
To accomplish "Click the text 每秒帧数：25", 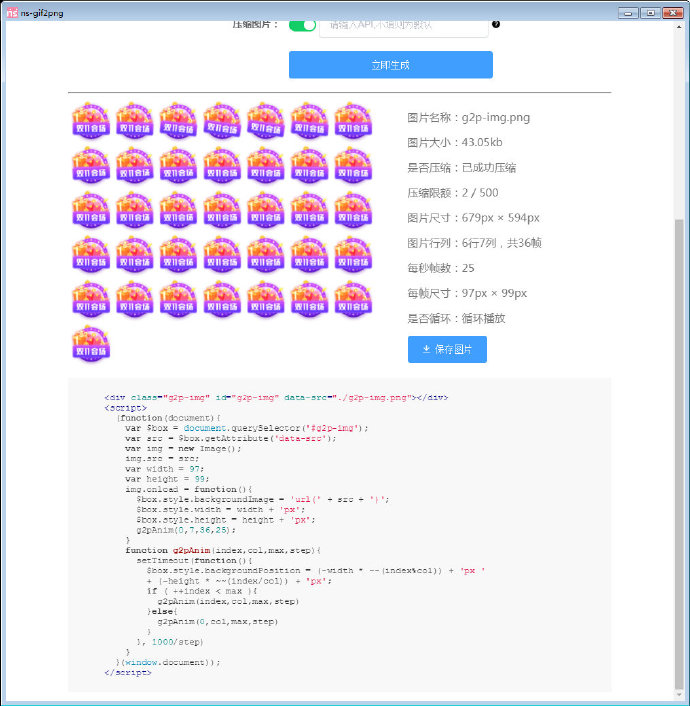I will pyautogui.click(x=440, y=268).
